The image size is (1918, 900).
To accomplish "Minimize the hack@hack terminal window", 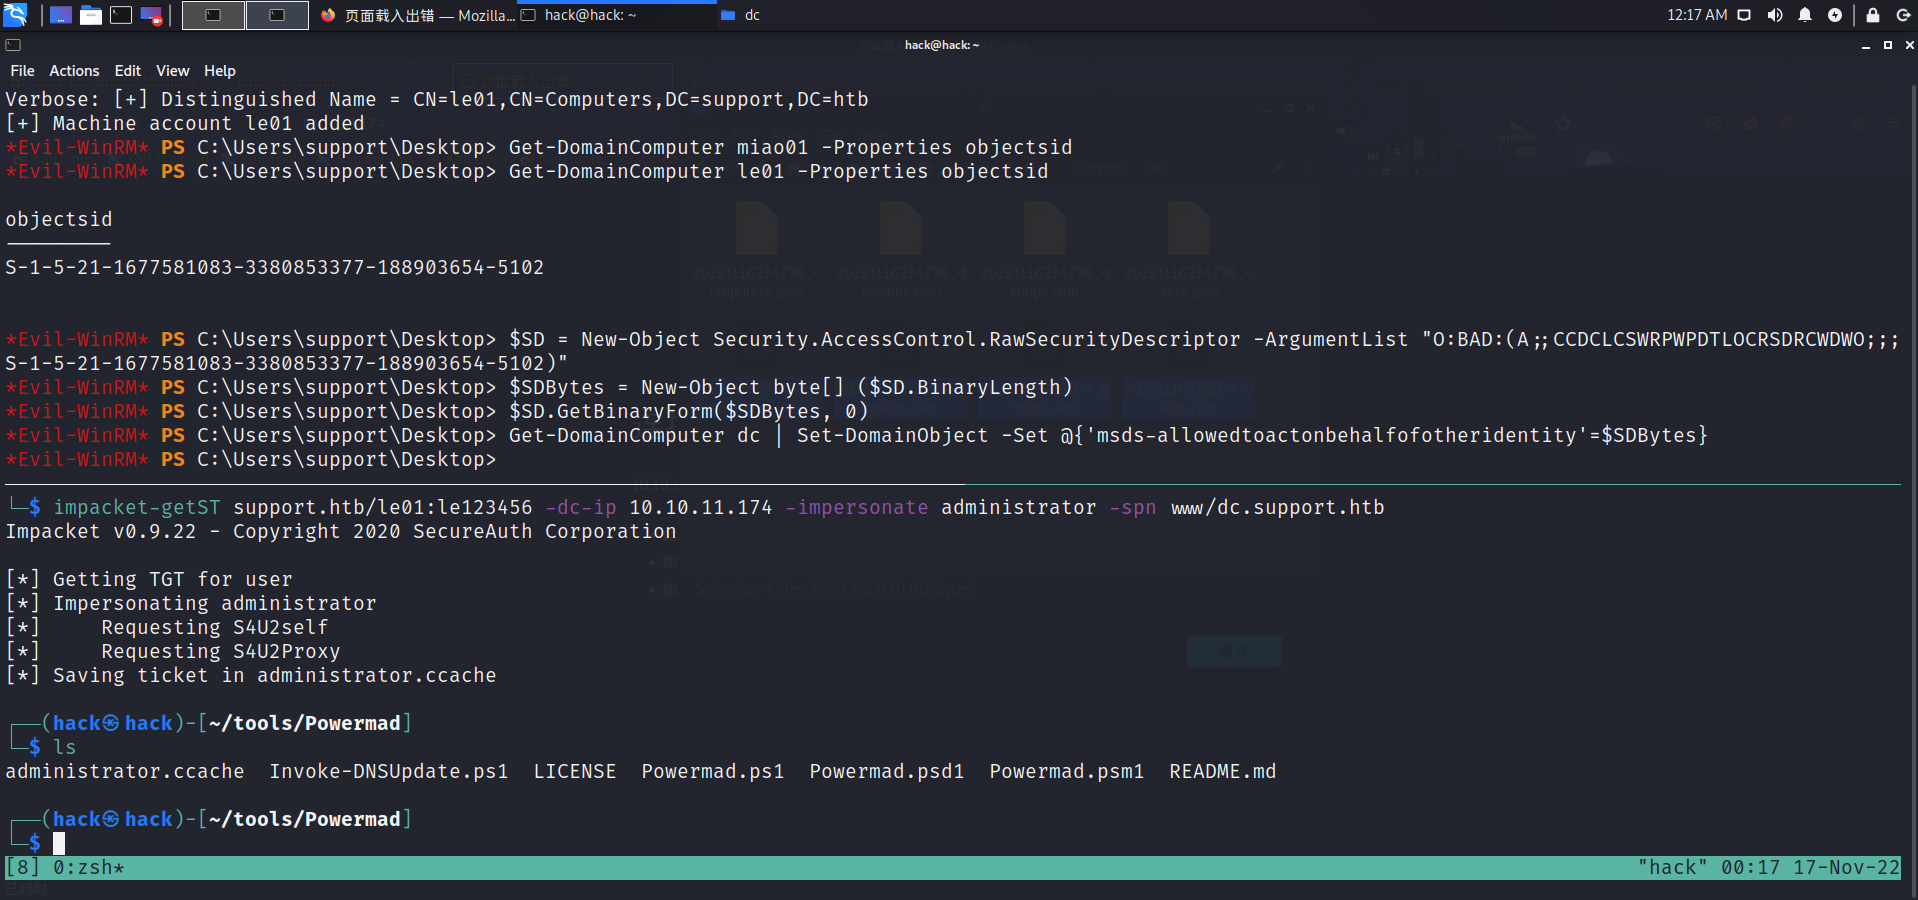I will (1866, 45).
